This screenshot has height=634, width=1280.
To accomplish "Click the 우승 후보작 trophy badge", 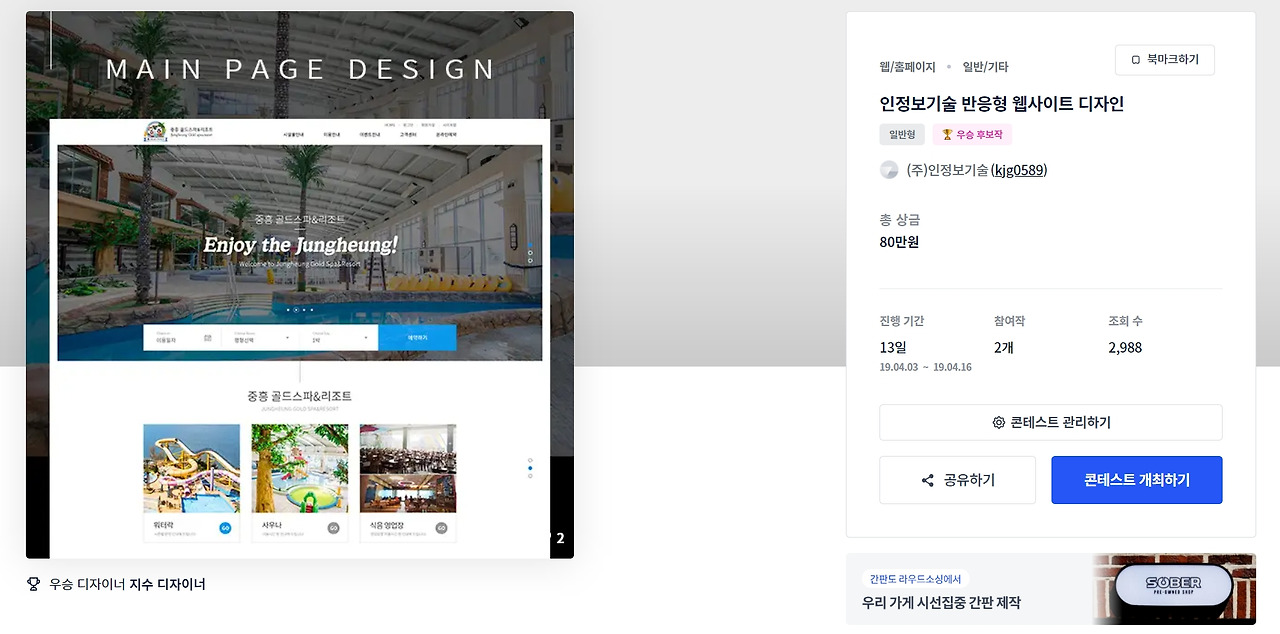I will coord(972,134).
